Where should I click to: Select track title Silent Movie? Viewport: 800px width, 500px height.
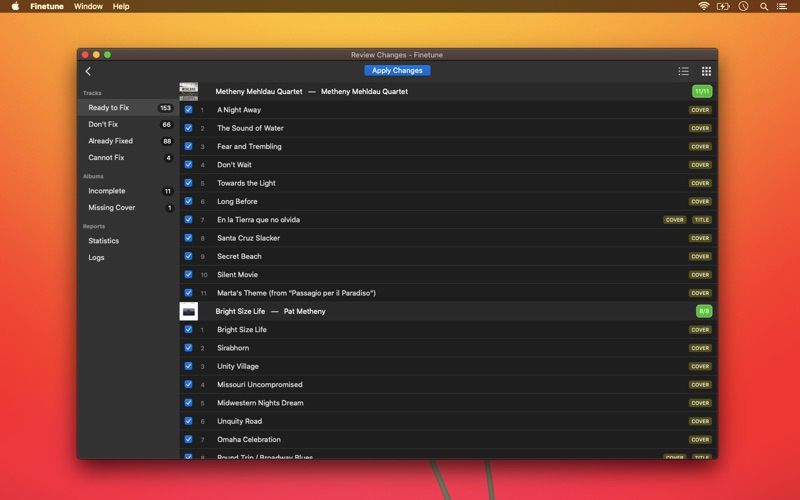237,274
